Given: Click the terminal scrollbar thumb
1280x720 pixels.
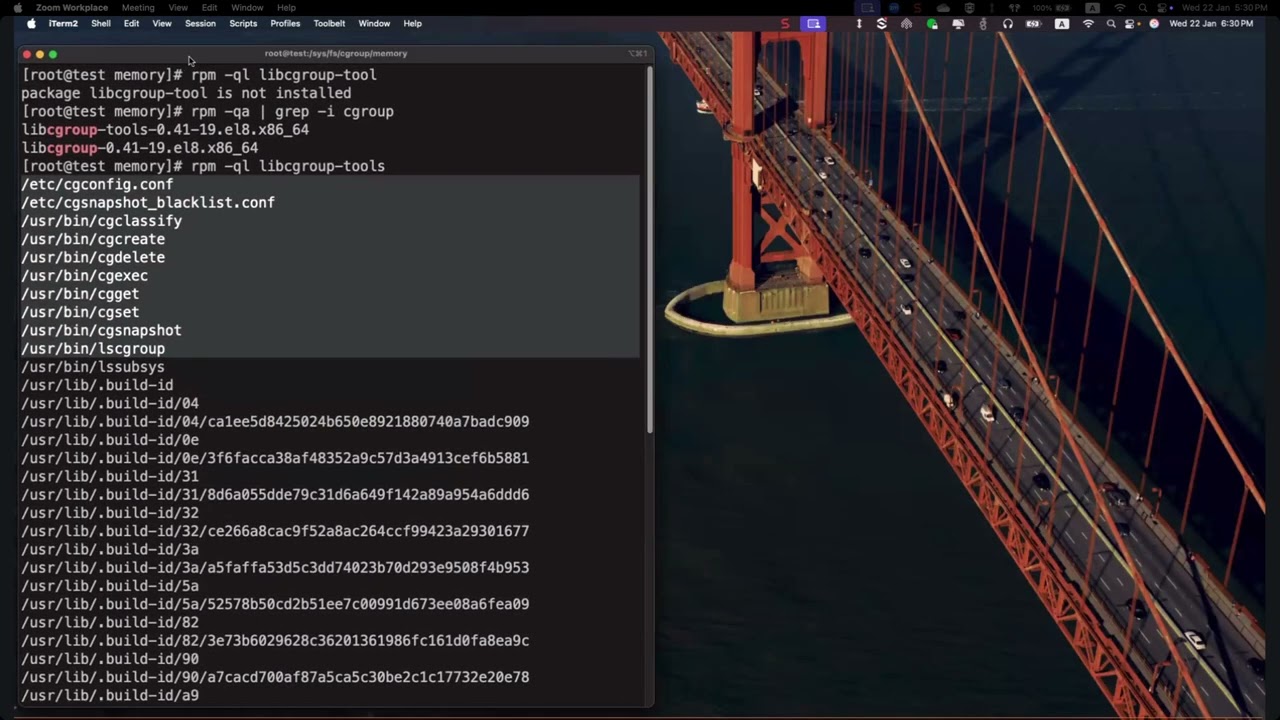Looking at the screenshot, I should [x=650, y=250].
